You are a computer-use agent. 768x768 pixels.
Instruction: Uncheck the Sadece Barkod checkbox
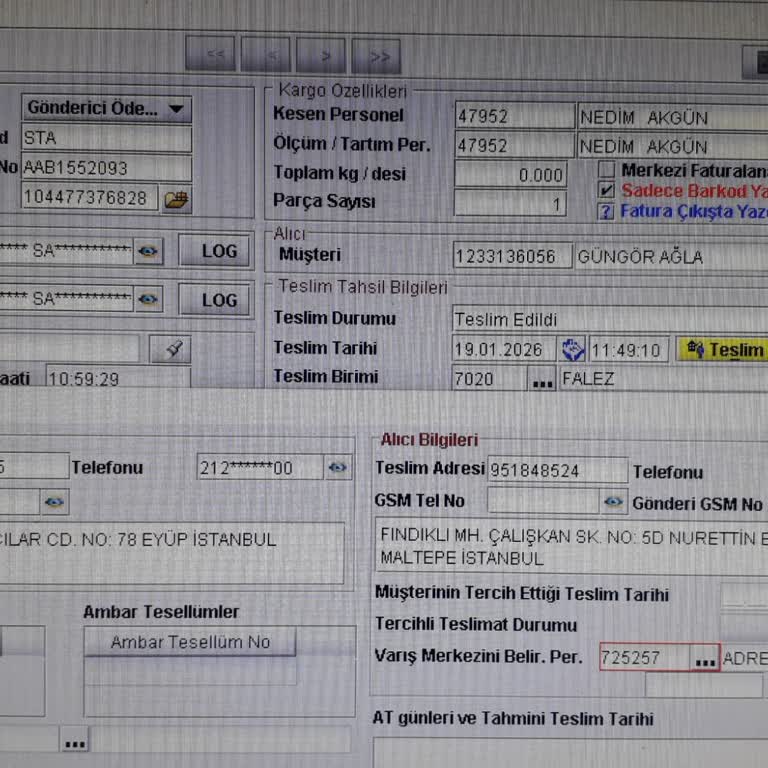point(606,190)
